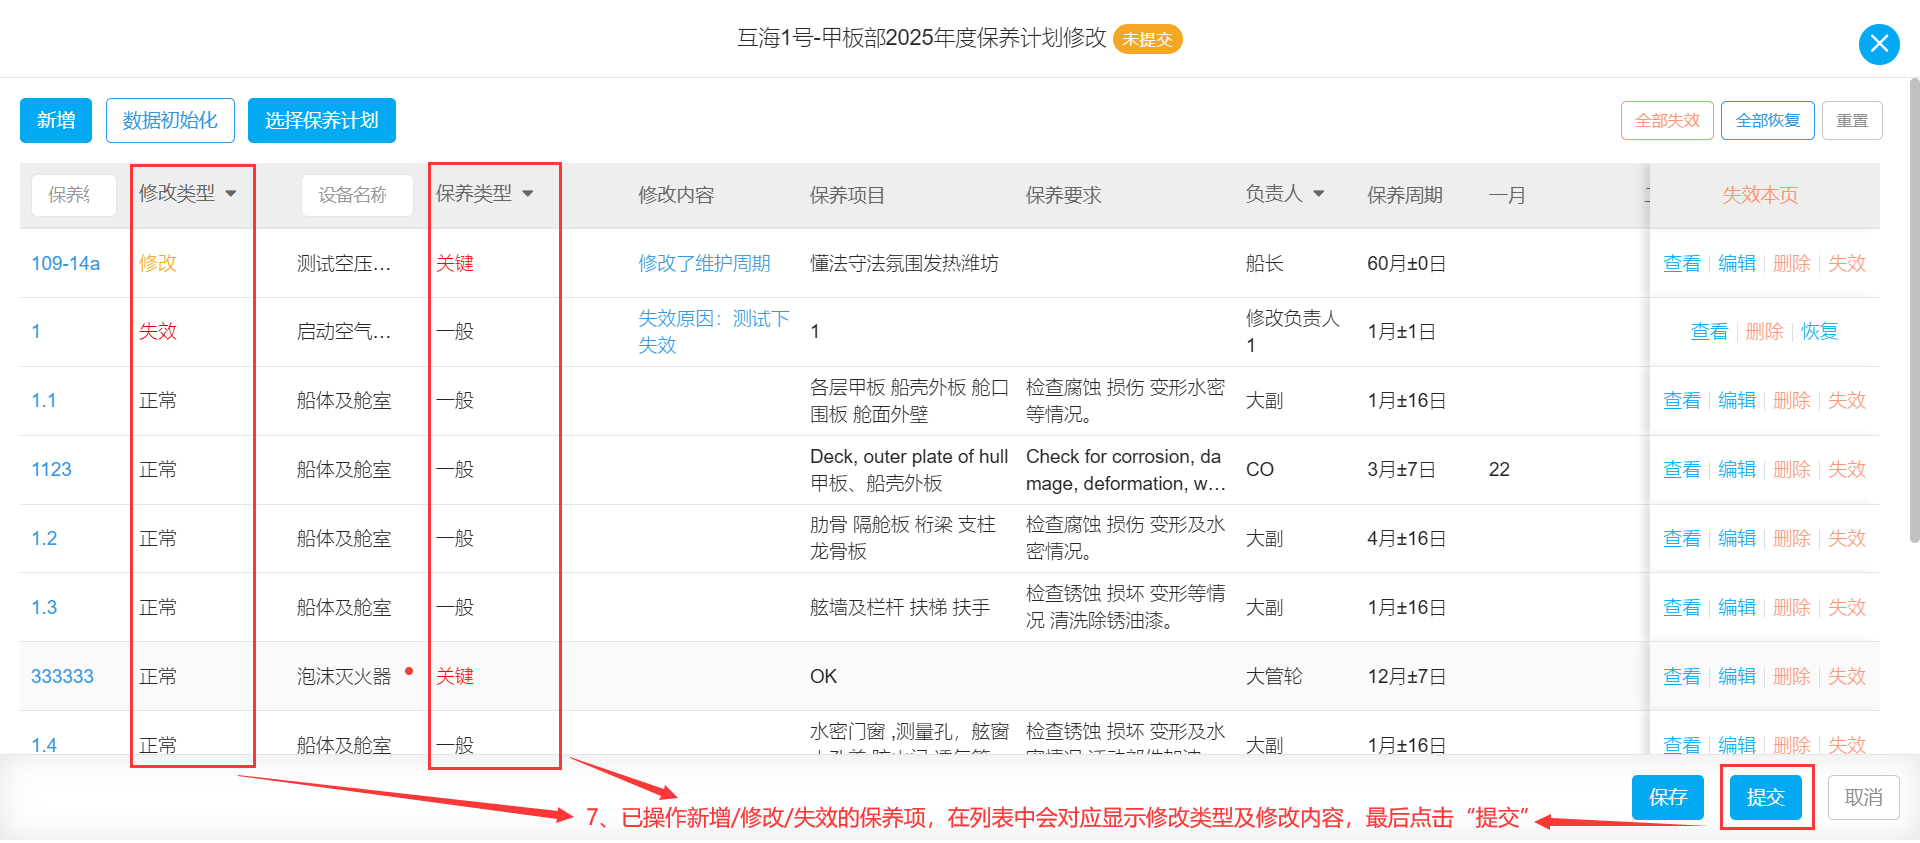Viewport: 1920px width, 843px height.
Task: Click 查看 for row 1.3
Action: pyautogui.click(x=1682, y=607)
